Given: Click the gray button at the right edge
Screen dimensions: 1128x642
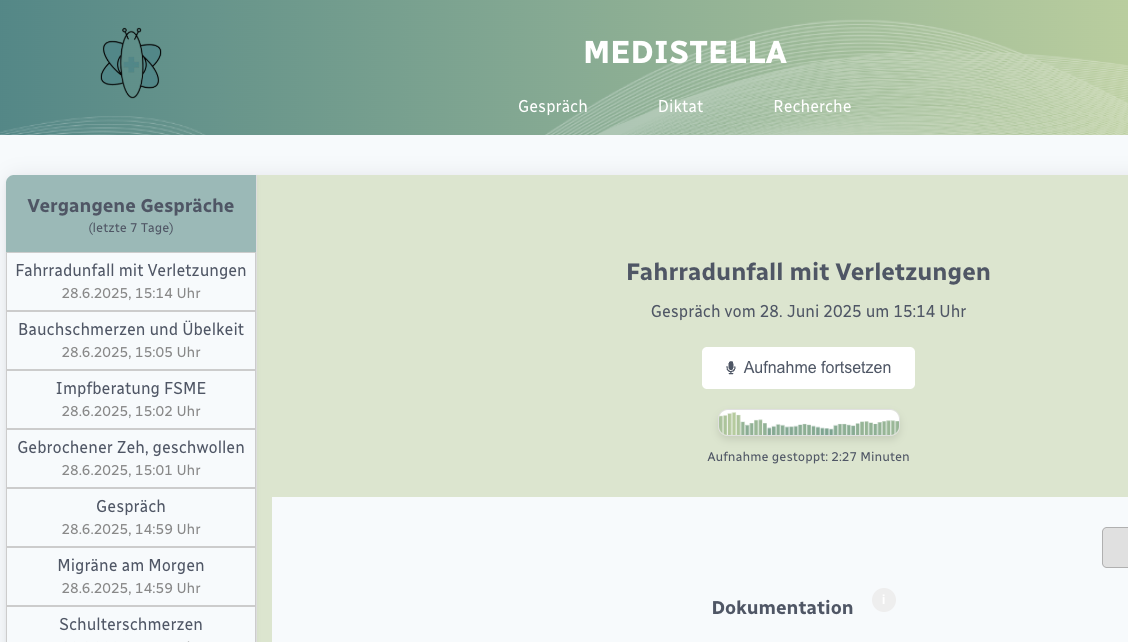Looking at the screenshot, I should 1115,548.
